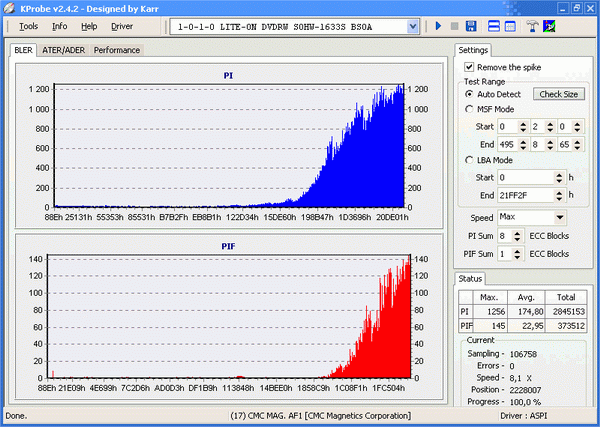Click the Speed value 8,1 X
600x427 pixels.
520,378
